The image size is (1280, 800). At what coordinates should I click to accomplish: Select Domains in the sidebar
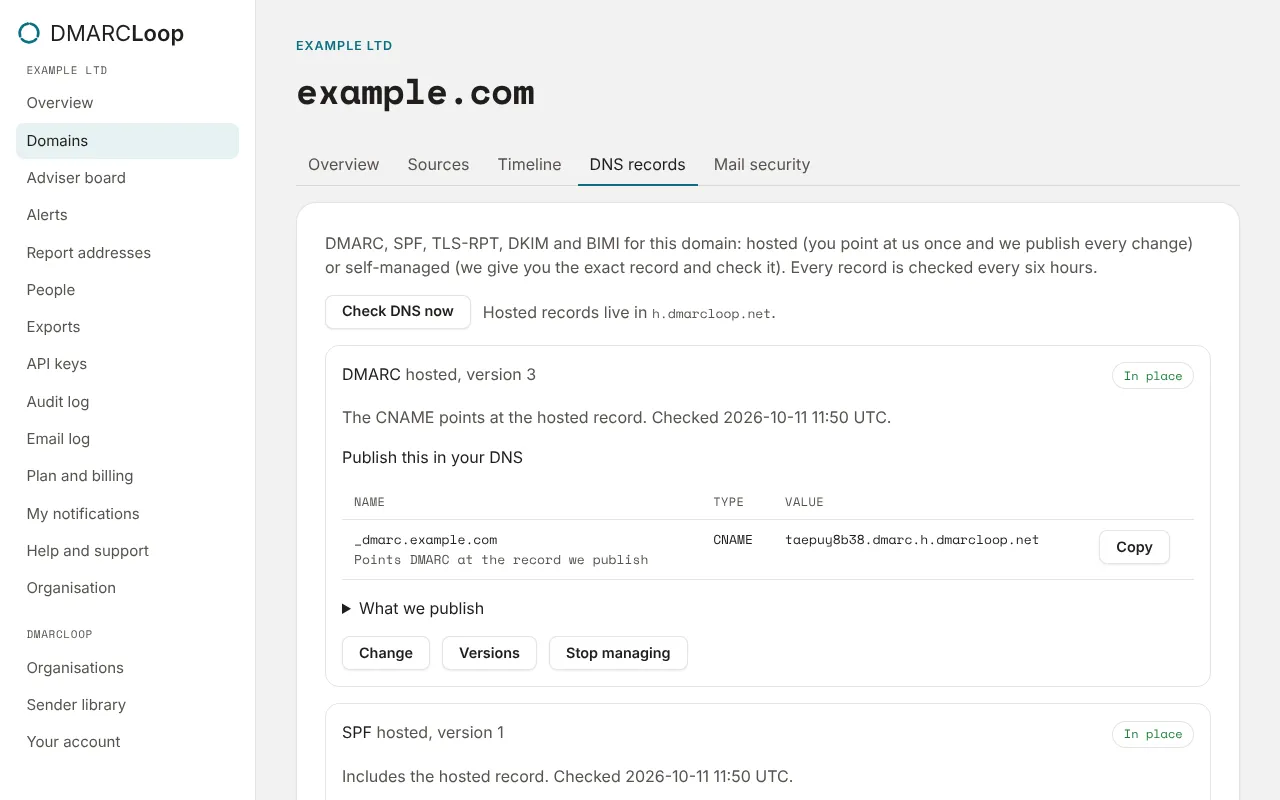point(127,141)
